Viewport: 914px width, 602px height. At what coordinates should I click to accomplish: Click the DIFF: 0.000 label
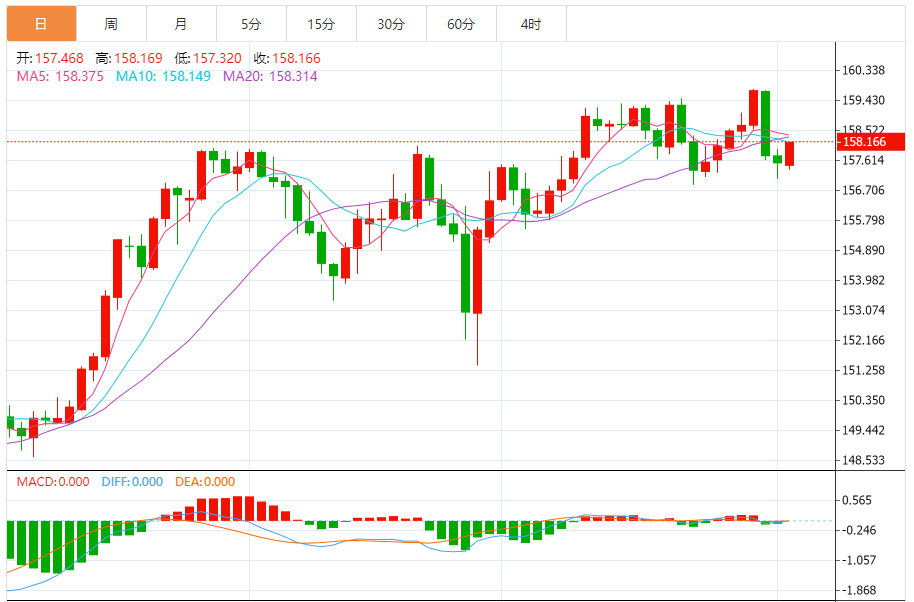(x=131, y=482)
